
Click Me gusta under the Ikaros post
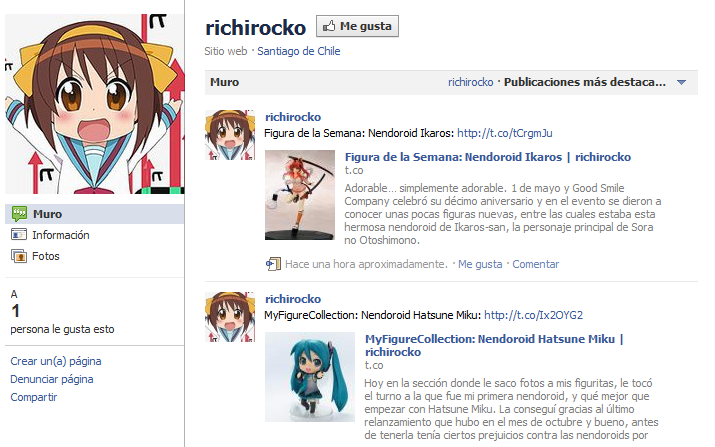tap(480, 264)
